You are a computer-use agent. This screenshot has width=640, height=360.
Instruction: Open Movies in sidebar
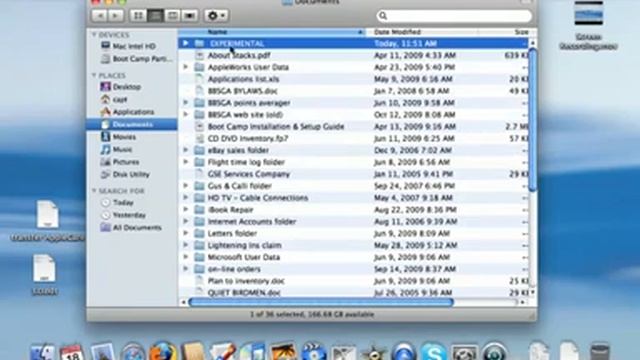click(x=118, y=137)
